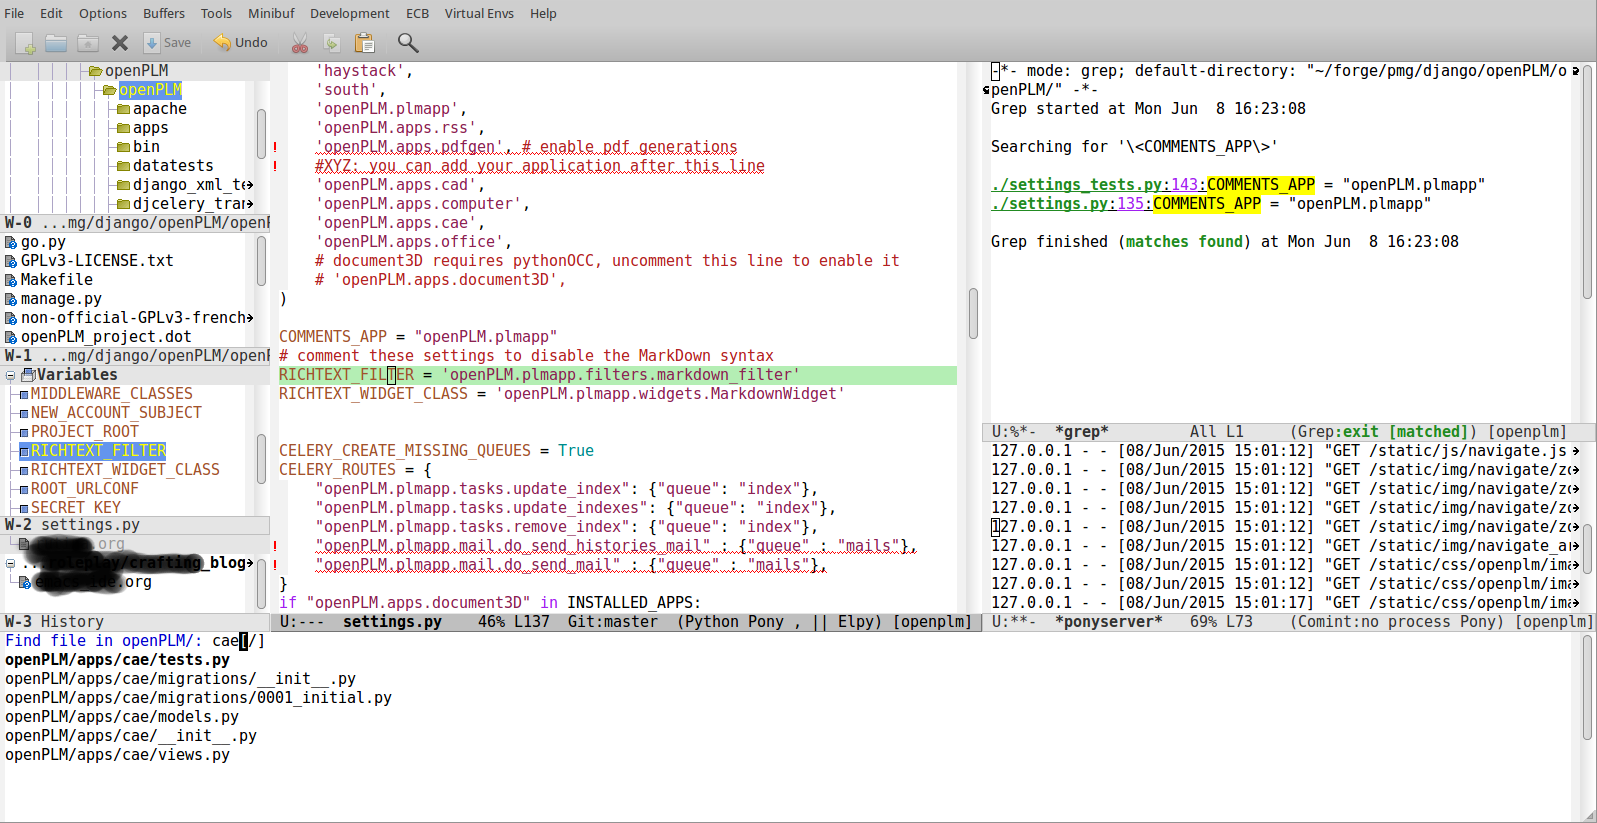1597x823 pixels.
Task: Jump to PROJECT_ROOT variable
Action: (84, 432)
